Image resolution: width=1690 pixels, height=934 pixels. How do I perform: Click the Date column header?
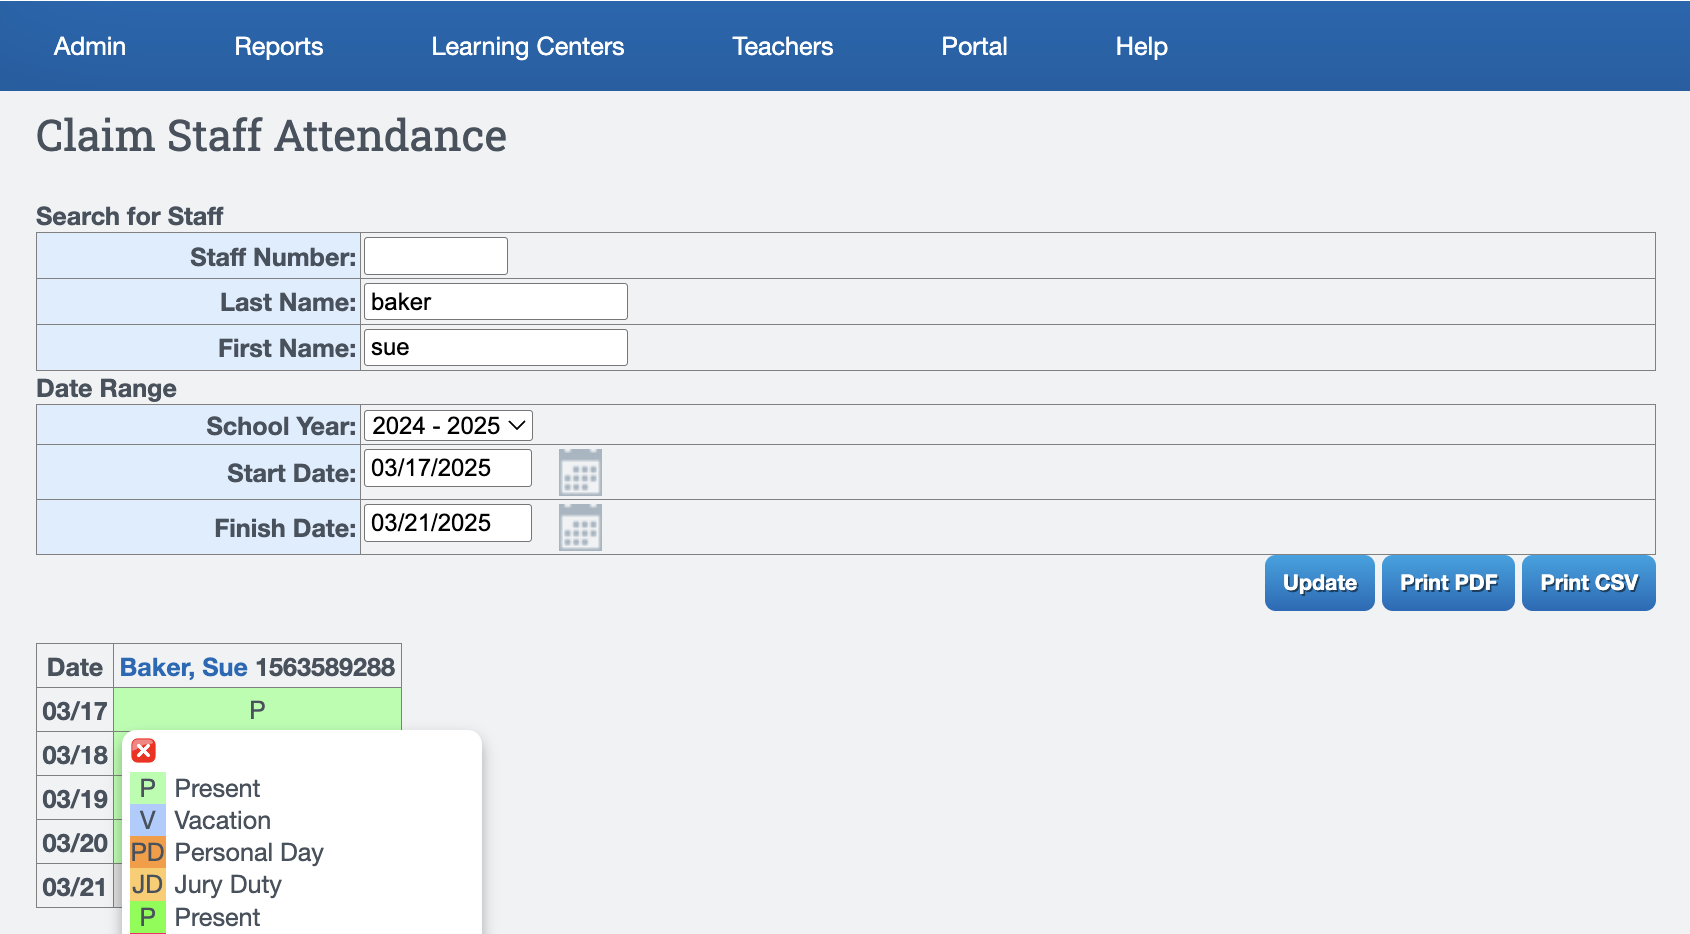[75, 667]
